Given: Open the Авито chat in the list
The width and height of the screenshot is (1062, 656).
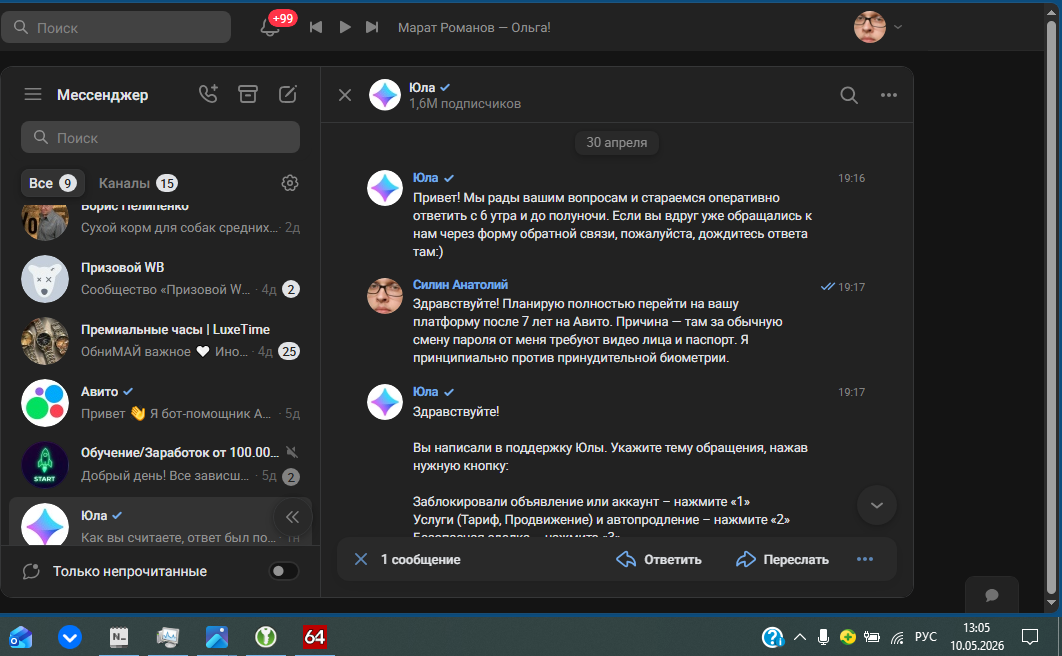Looking at the screenshot, I should tap(161, 403).
